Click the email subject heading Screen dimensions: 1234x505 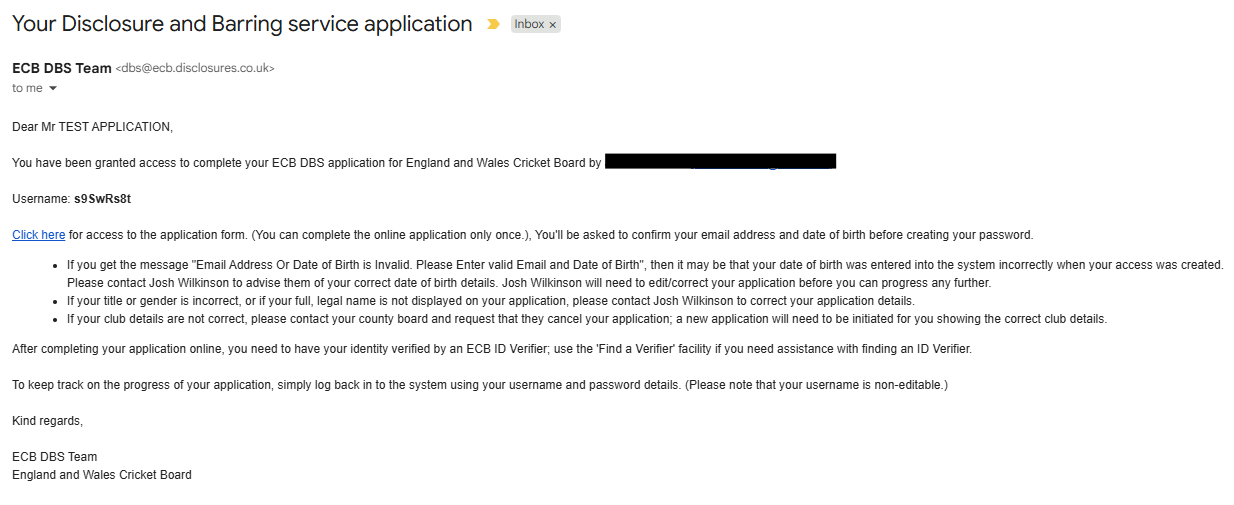click(x=242, y=24)
